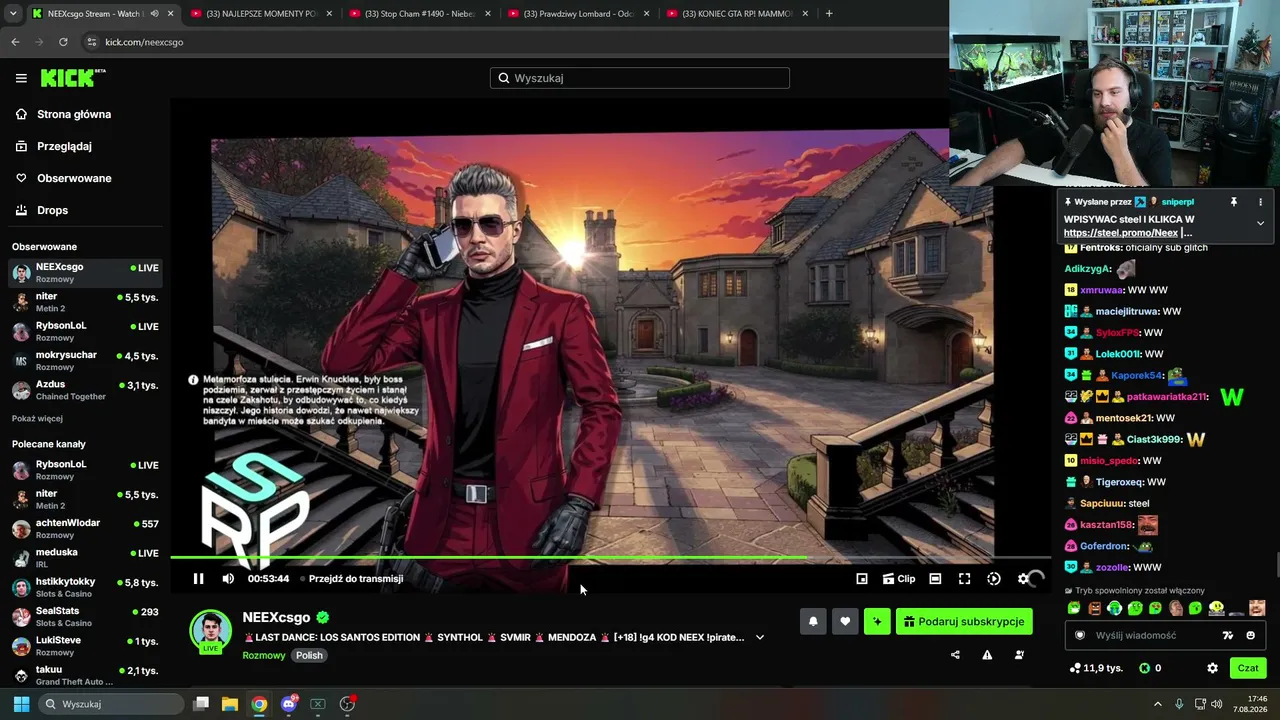Pause the stream video
Screen dimensions: 1280x720
click(198, 578)
